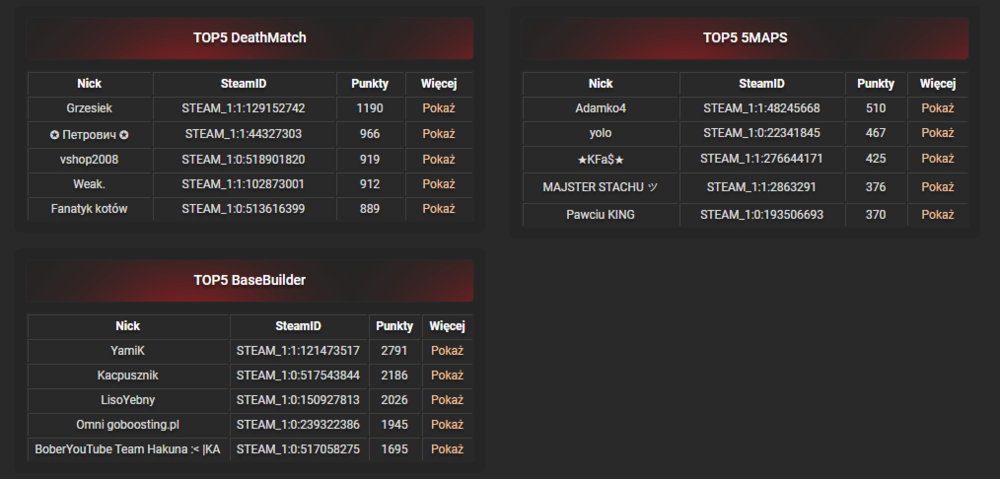
Task: Show more for Fanatyk kotów
Action: click(438, 209)
